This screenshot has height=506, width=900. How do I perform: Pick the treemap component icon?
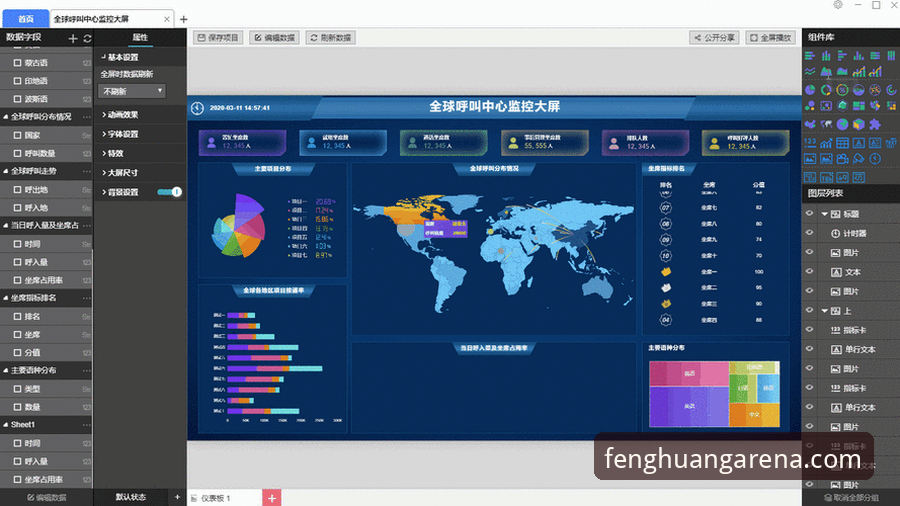click(858, 106)
